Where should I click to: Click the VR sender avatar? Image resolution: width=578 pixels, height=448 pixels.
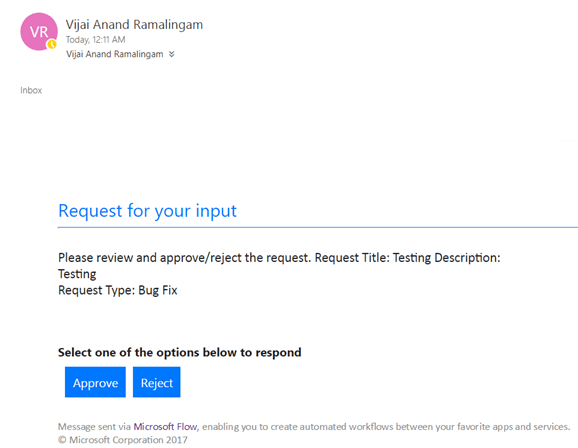pos(39,32)
